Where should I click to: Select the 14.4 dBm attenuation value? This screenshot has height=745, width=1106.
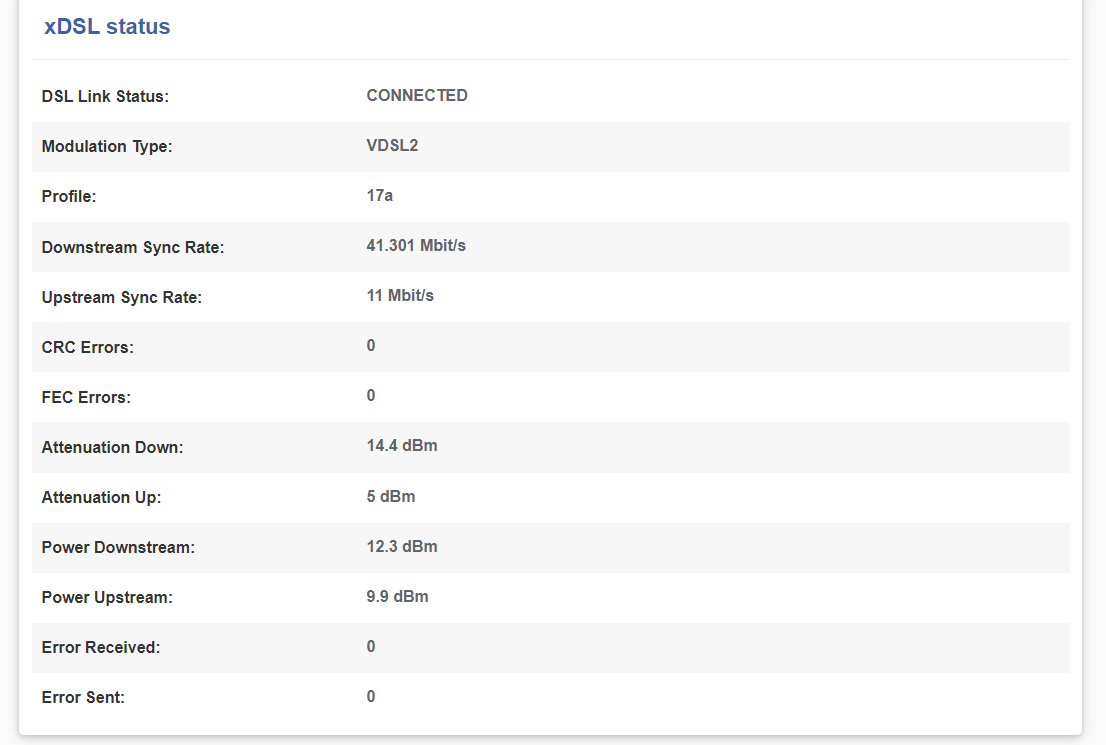(x=402, y=446)
